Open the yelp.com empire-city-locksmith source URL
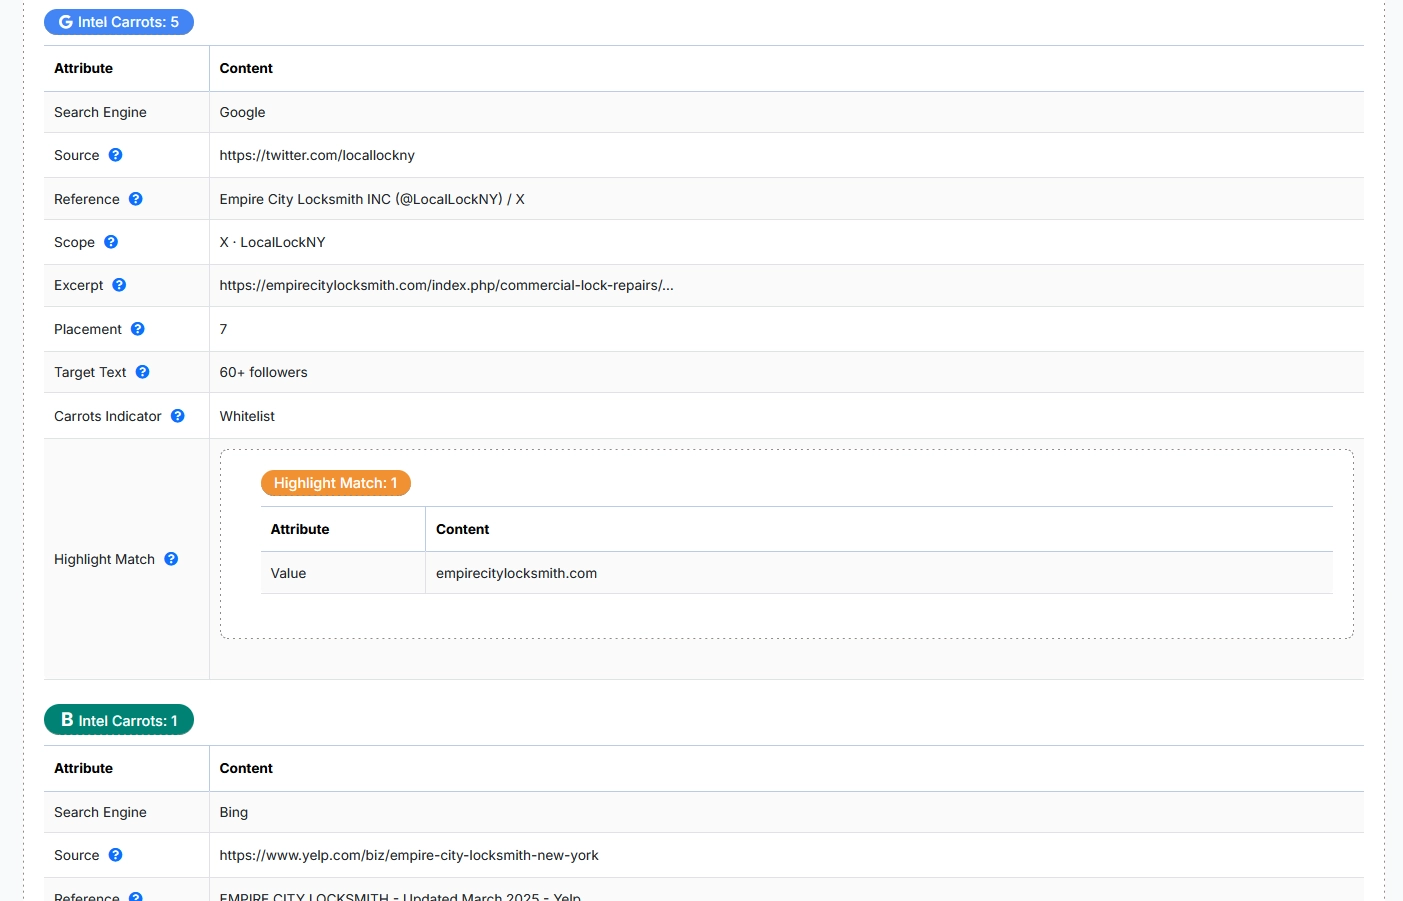This screenshot has width=1403, height=901. (x=409, y=855)
